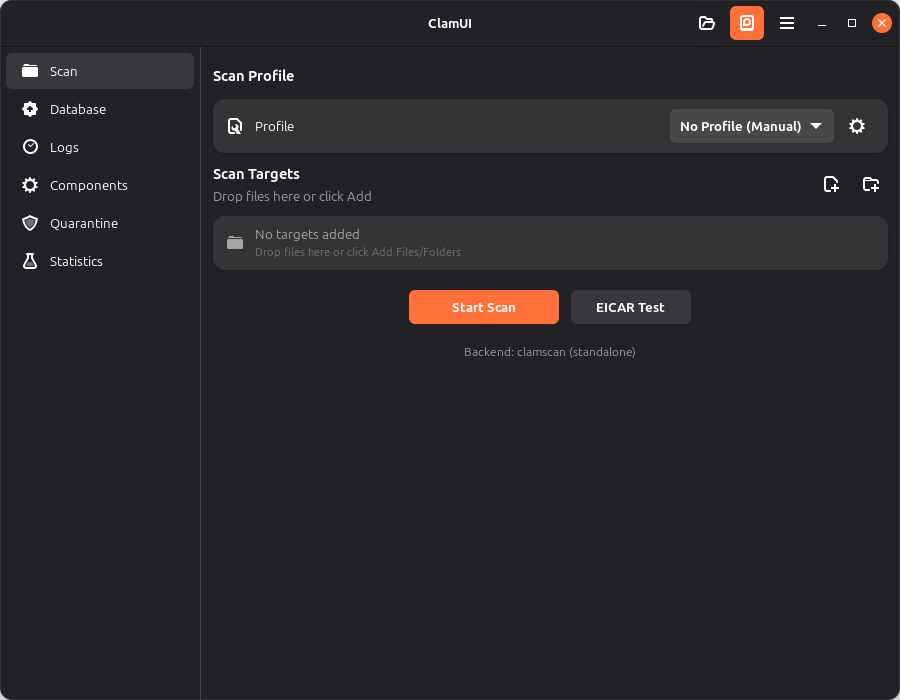This screenshot has width=900, height=700.
Task: Open the profile settings gear
Action: [857, 126]
